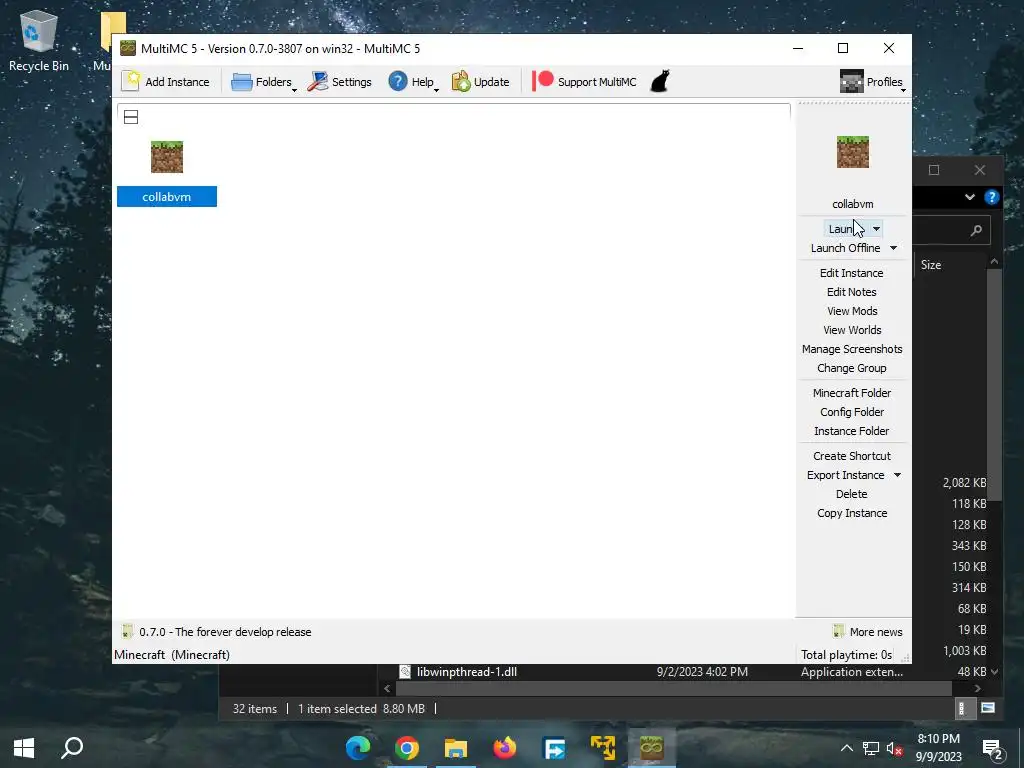This screenshot has width=1024, height=768.
Task: Click Launch Offline
Action: coord(845,248)
